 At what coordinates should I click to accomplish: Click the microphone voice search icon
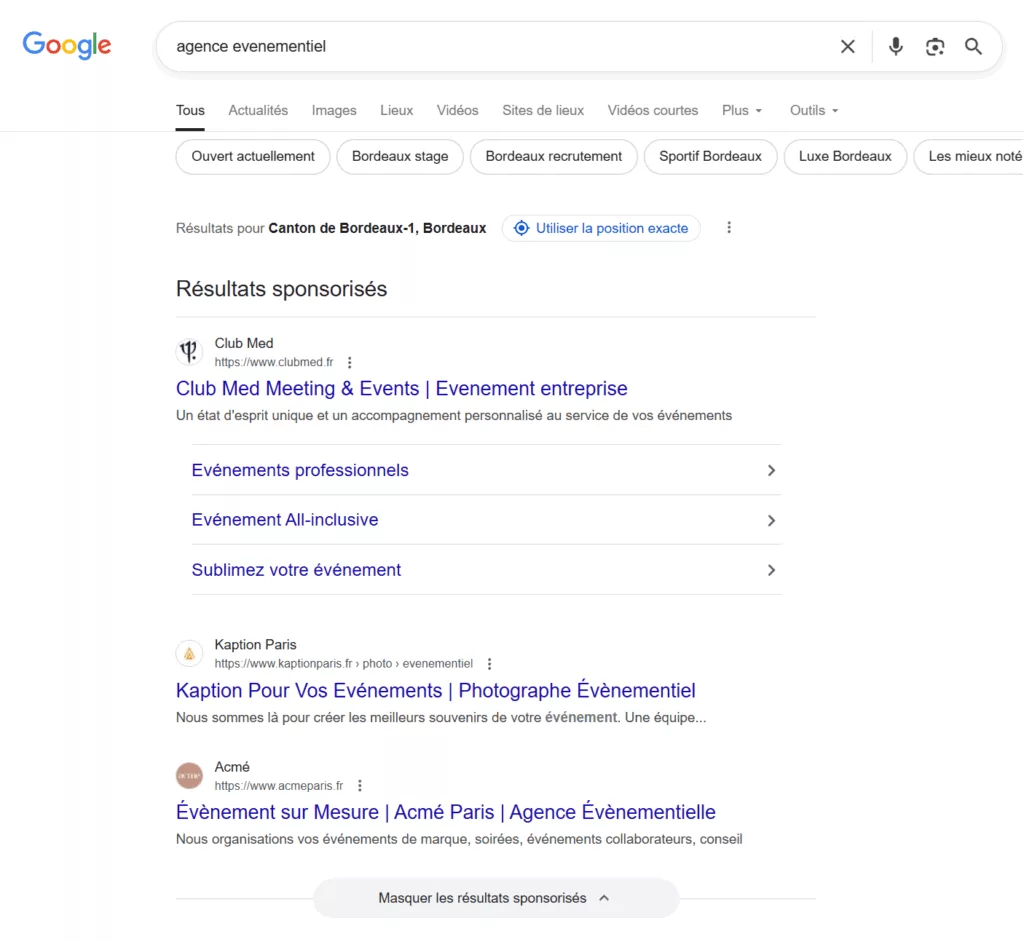(x=895, y=46)
